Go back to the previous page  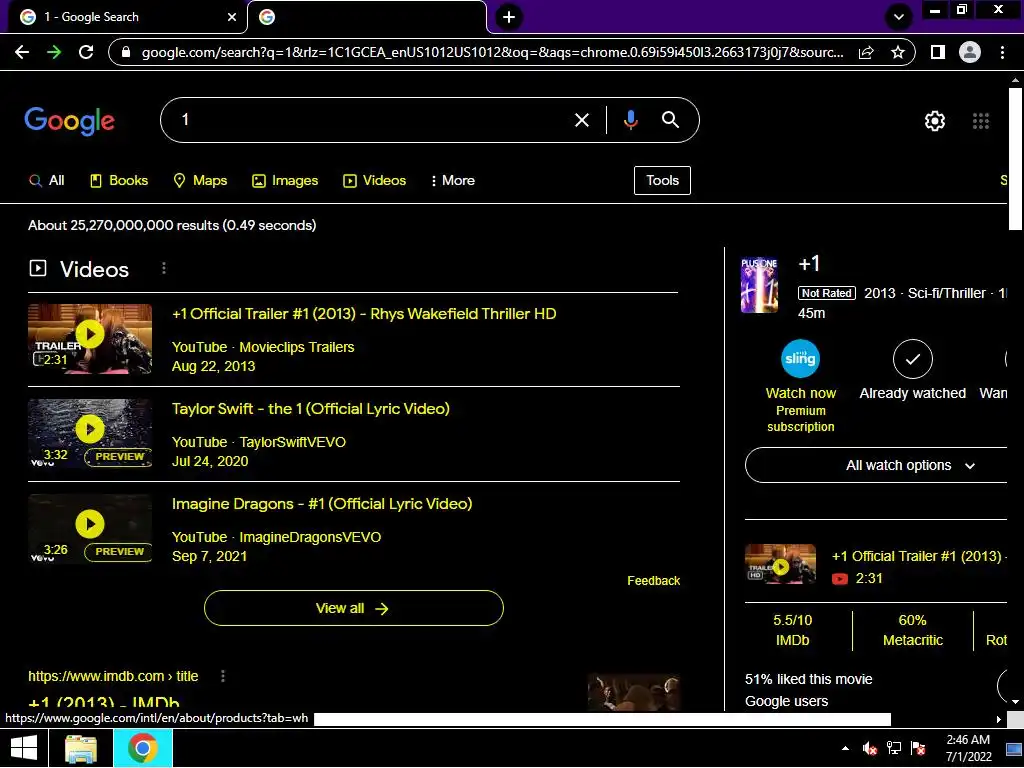pos(22,52)
